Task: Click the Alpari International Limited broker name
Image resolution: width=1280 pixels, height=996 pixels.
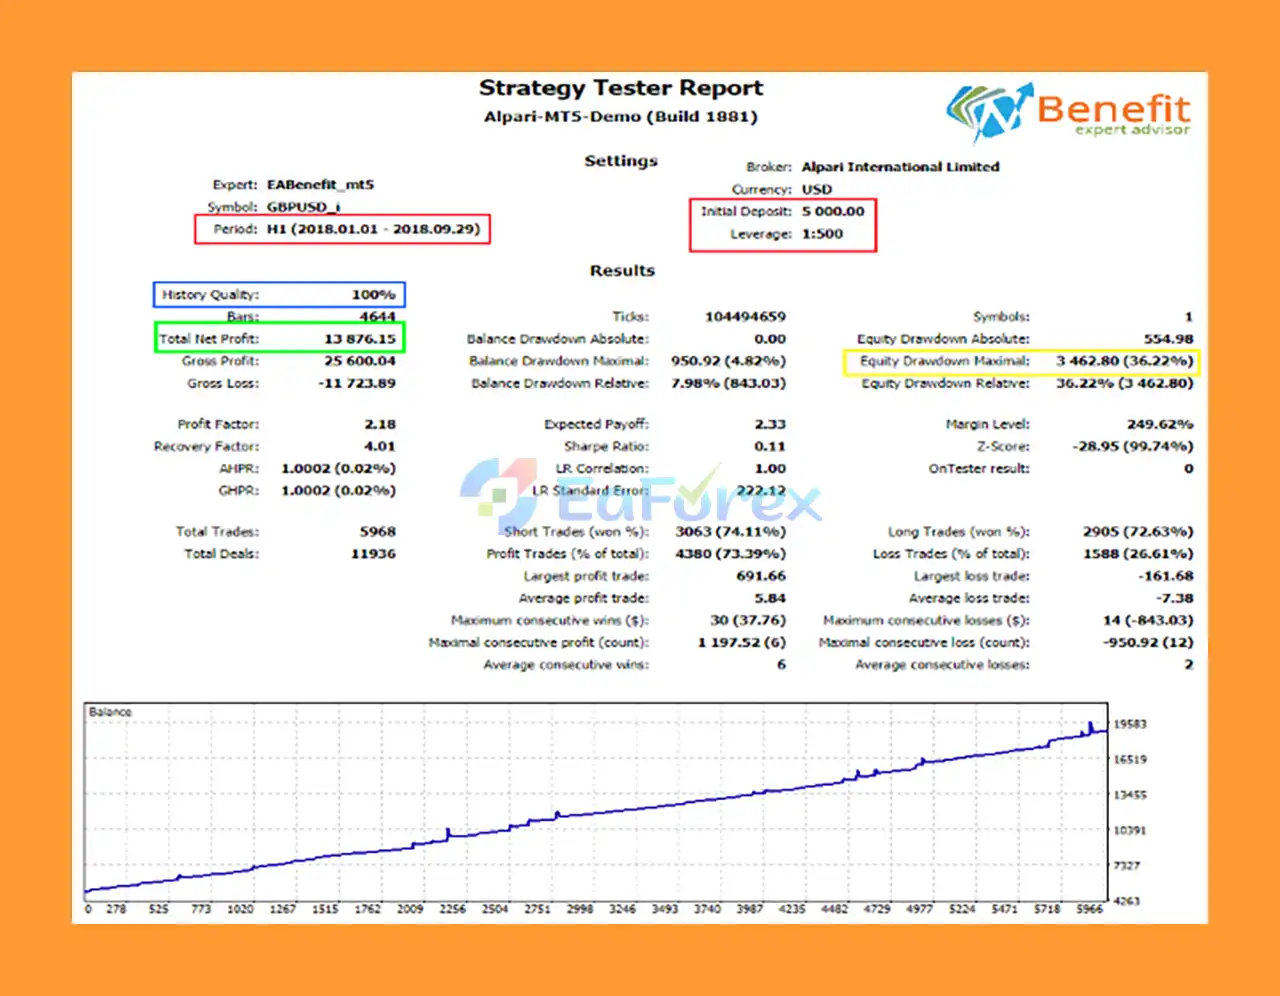Action: 900,167
